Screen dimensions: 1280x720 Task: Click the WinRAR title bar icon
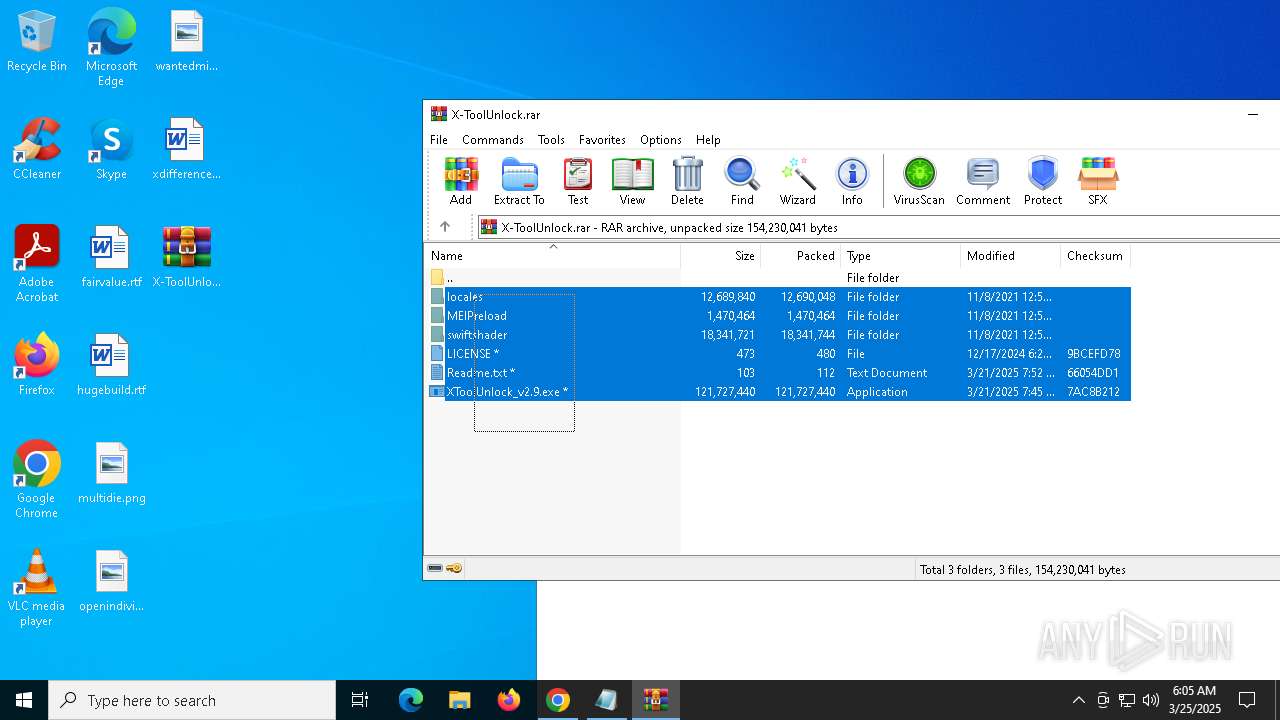pos(439,114)
